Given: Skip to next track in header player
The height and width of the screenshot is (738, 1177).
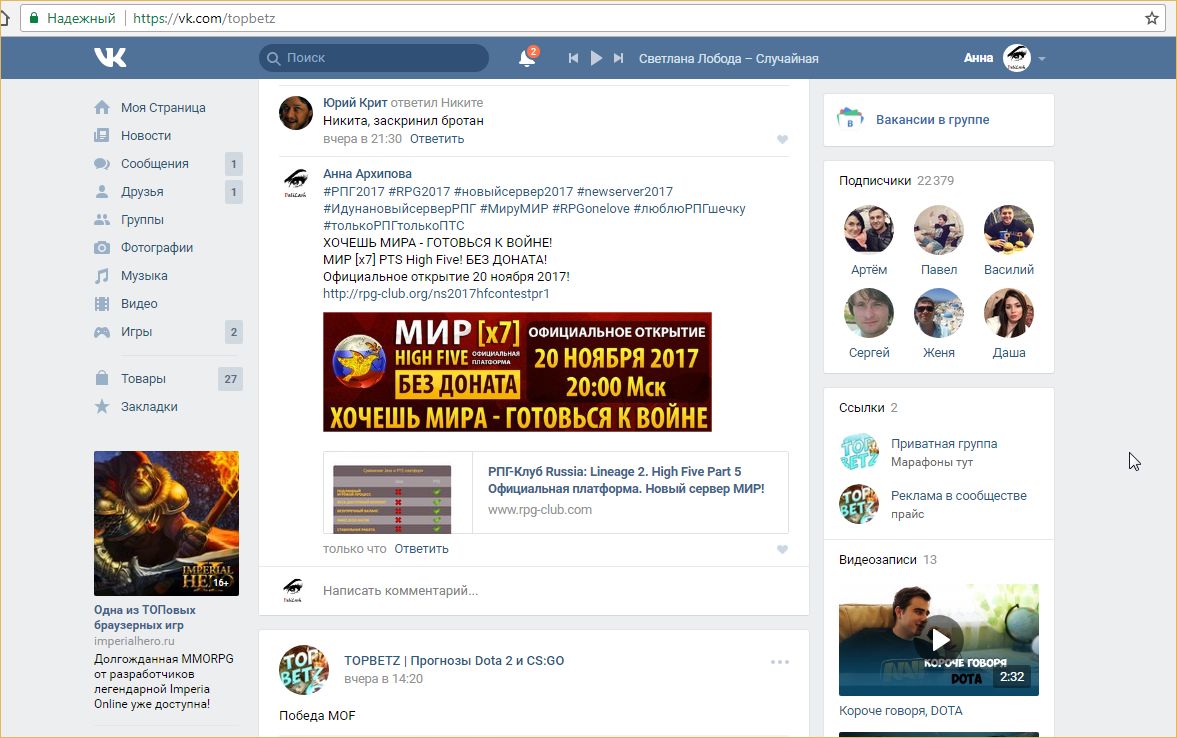Looking at the screenshot, I should coord(619,58).
